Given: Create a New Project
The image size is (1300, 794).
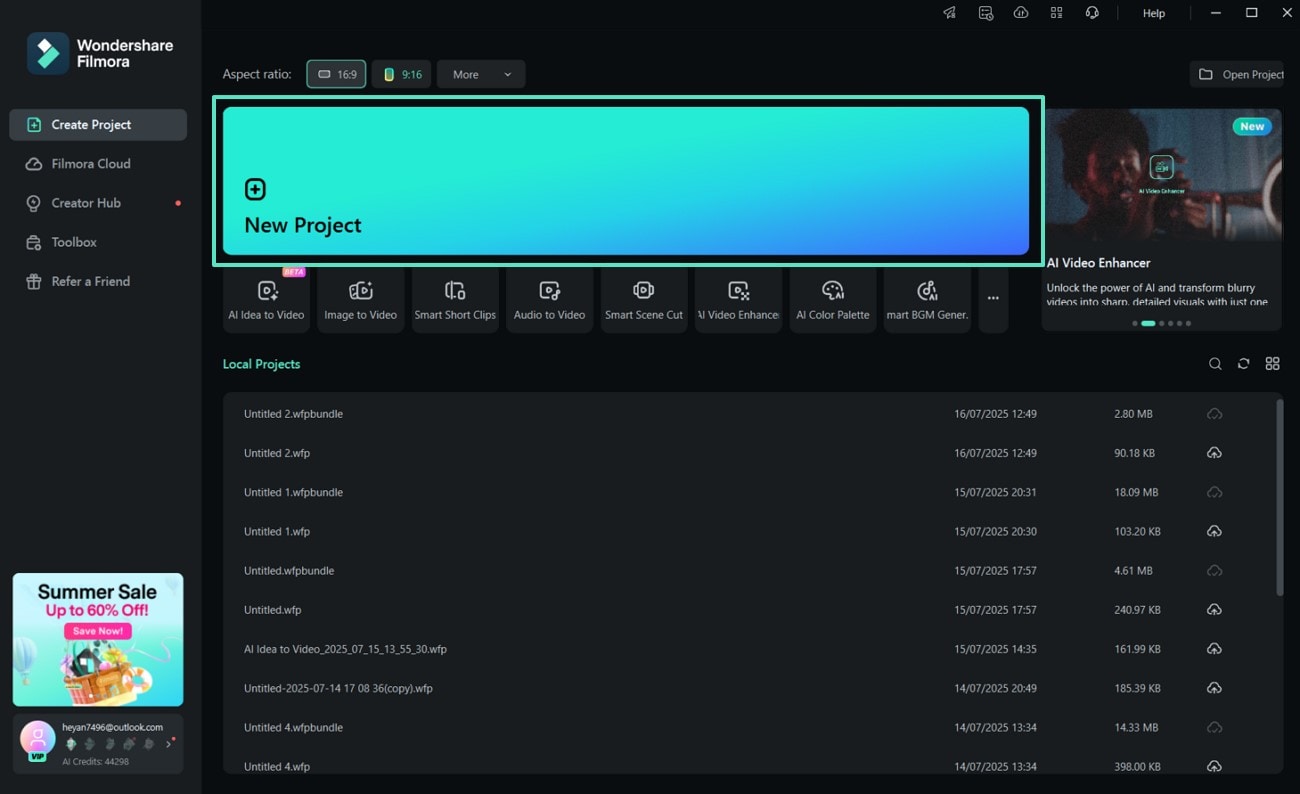Looking at the screenshot, I should [x=626, y=181].
